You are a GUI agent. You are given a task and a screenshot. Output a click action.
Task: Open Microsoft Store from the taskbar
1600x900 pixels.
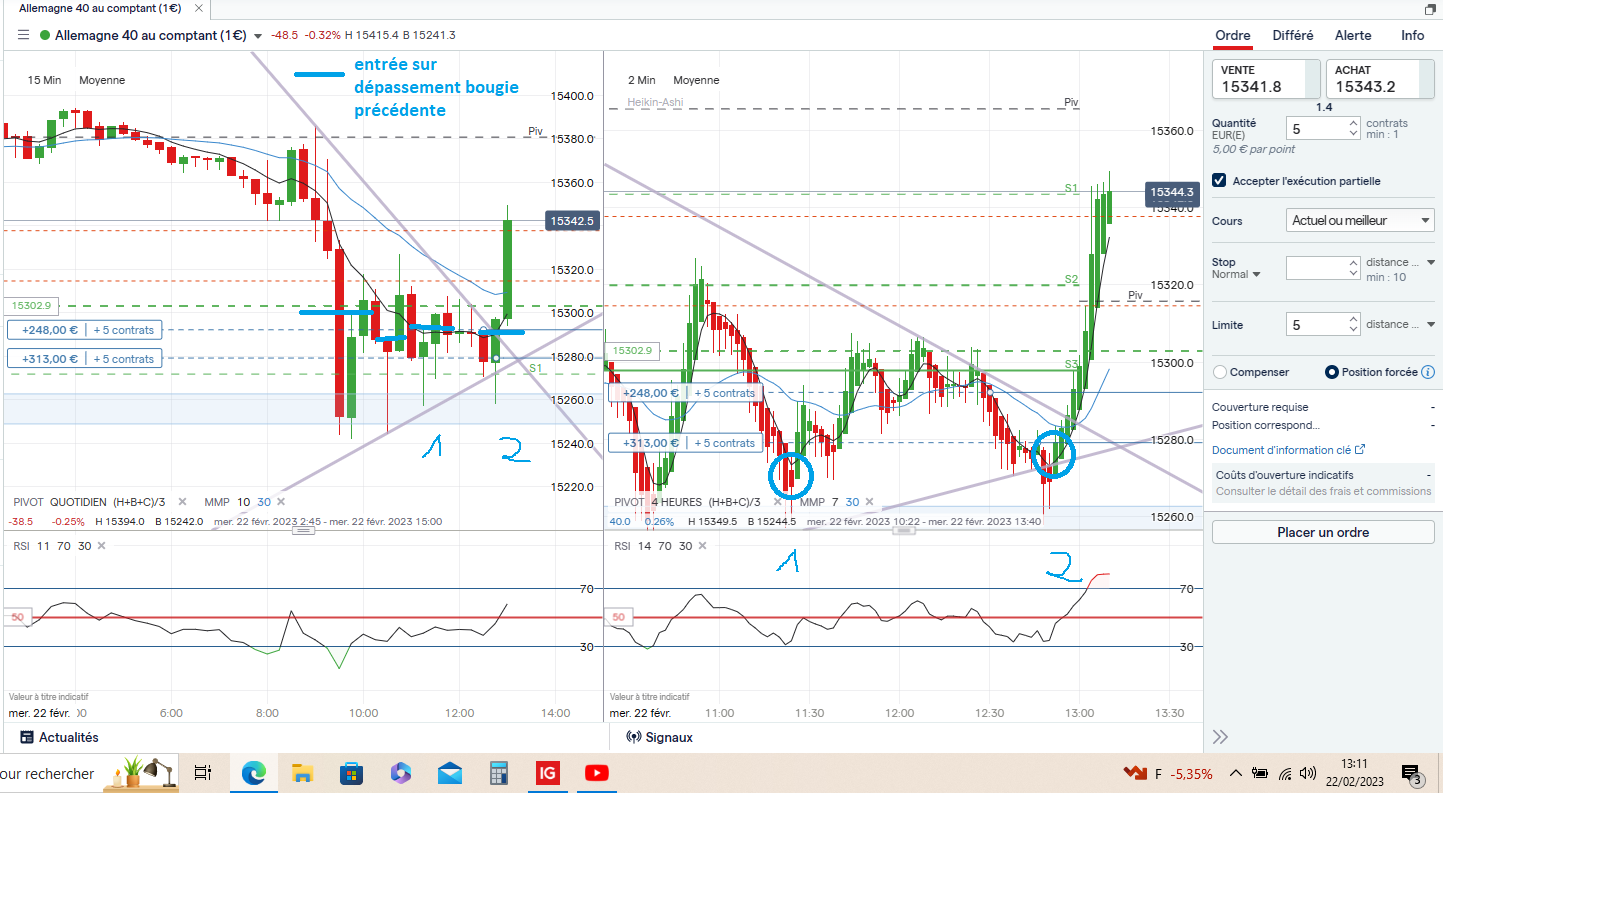351,773
